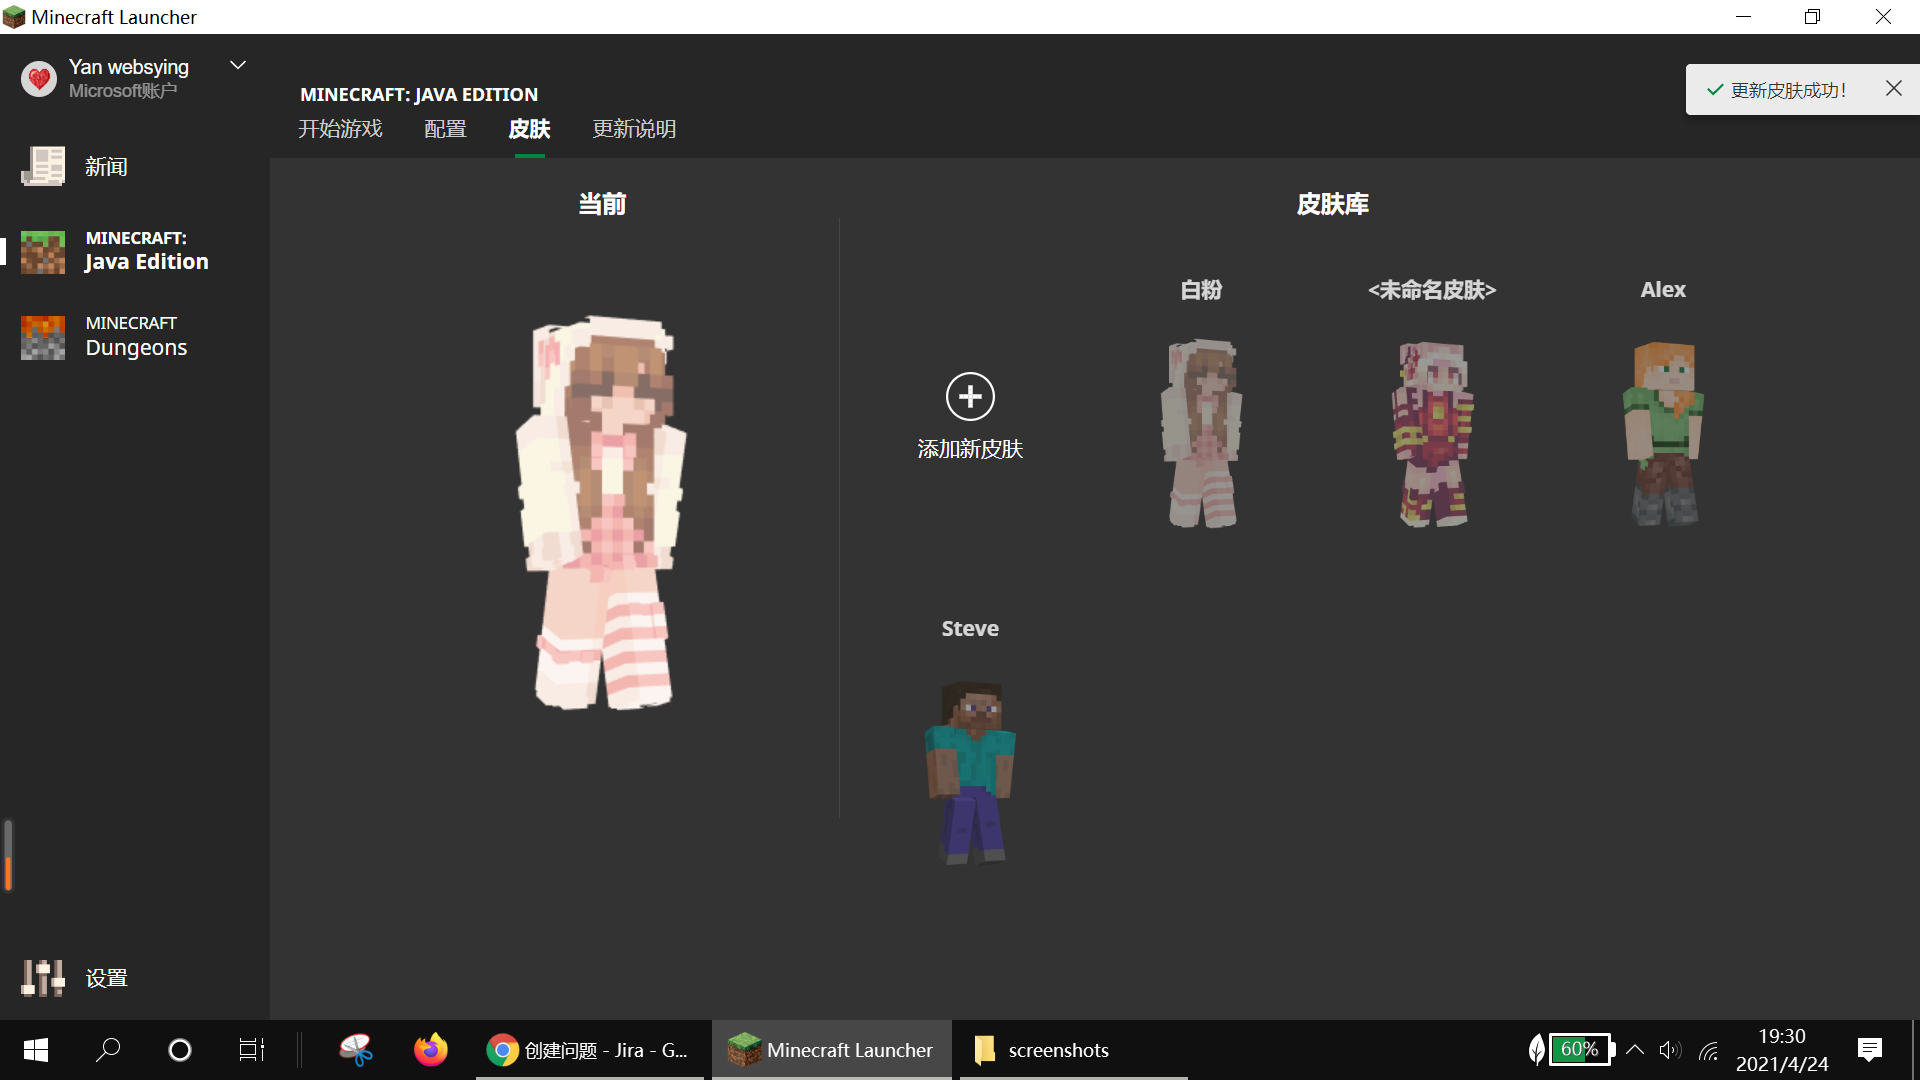This screenshot has width=1920, height=1080.
Task: Dismiss the skin updated success notification
Action: tap(1893, 88)
